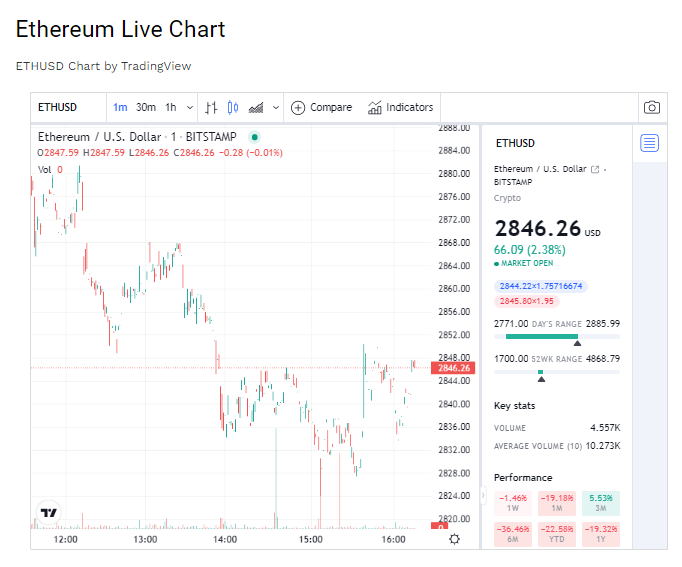
Task: Open chart settings gear icon
Action: [x=455, y=539]
